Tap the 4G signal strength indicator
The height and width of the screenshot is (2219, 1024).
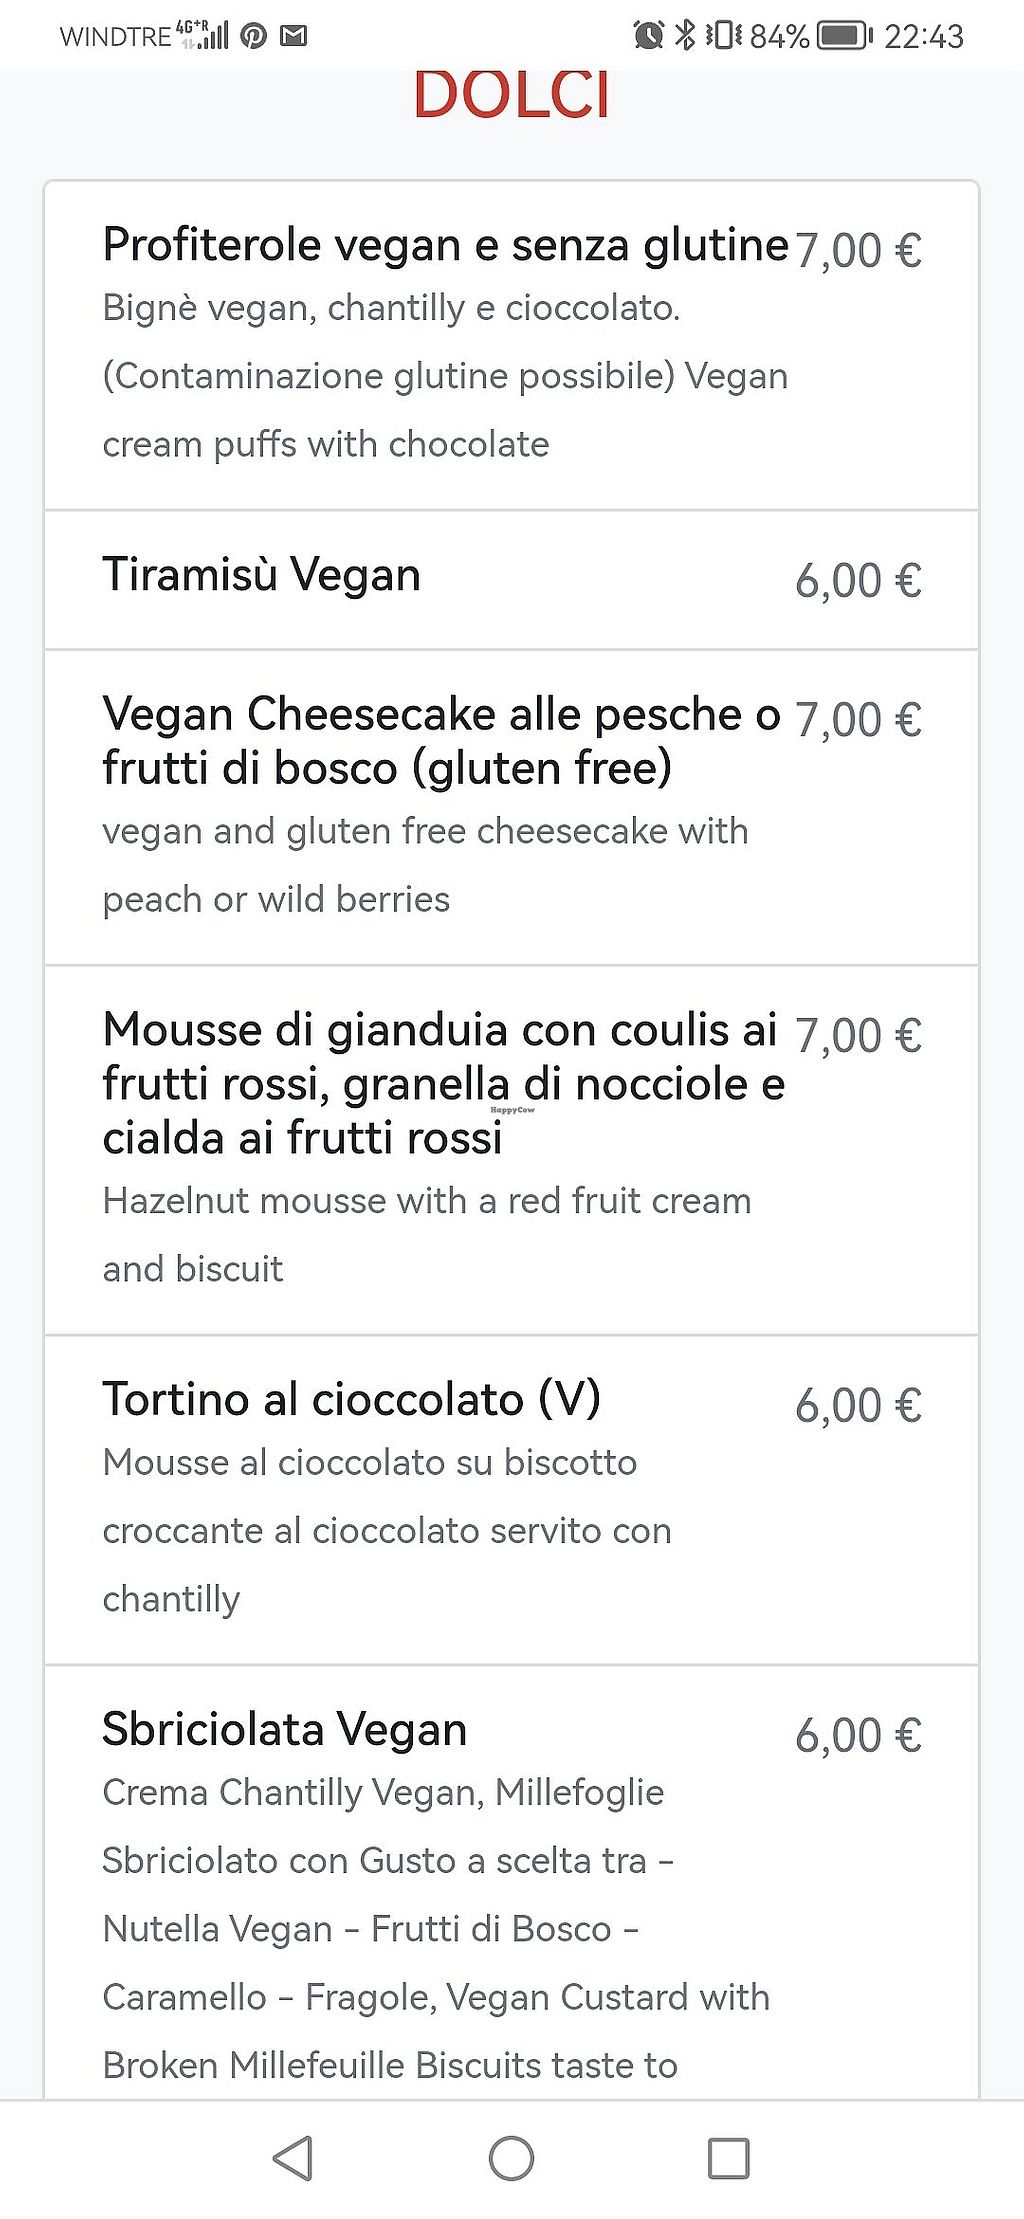click(203, 36)
